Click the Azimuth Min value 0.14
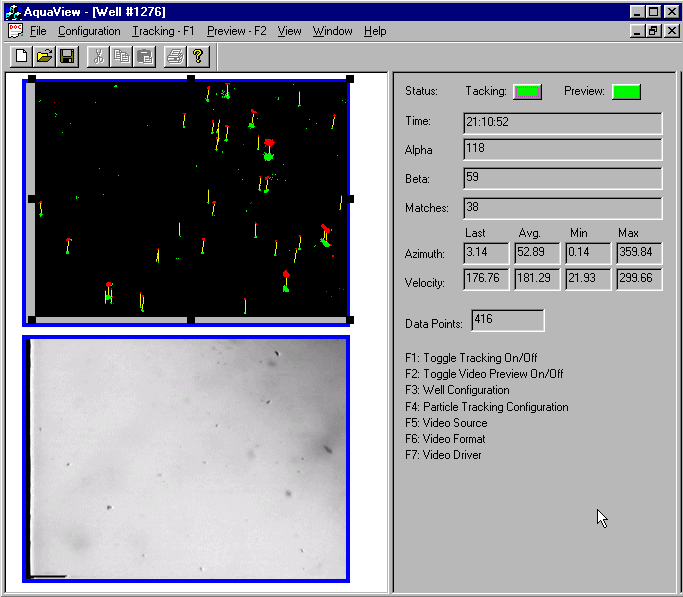683x597 pixels. pyautogui.click(x=588, y=253)
